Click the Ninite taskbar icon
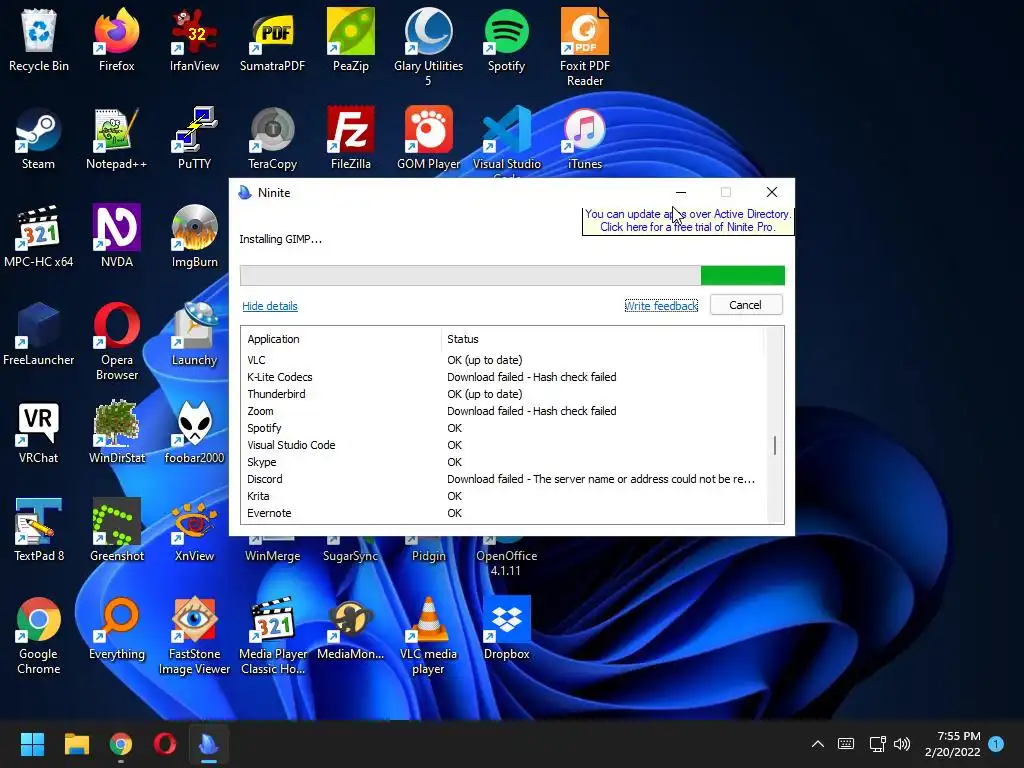Screen dimensions: 1024x768 tap(208, 744)
